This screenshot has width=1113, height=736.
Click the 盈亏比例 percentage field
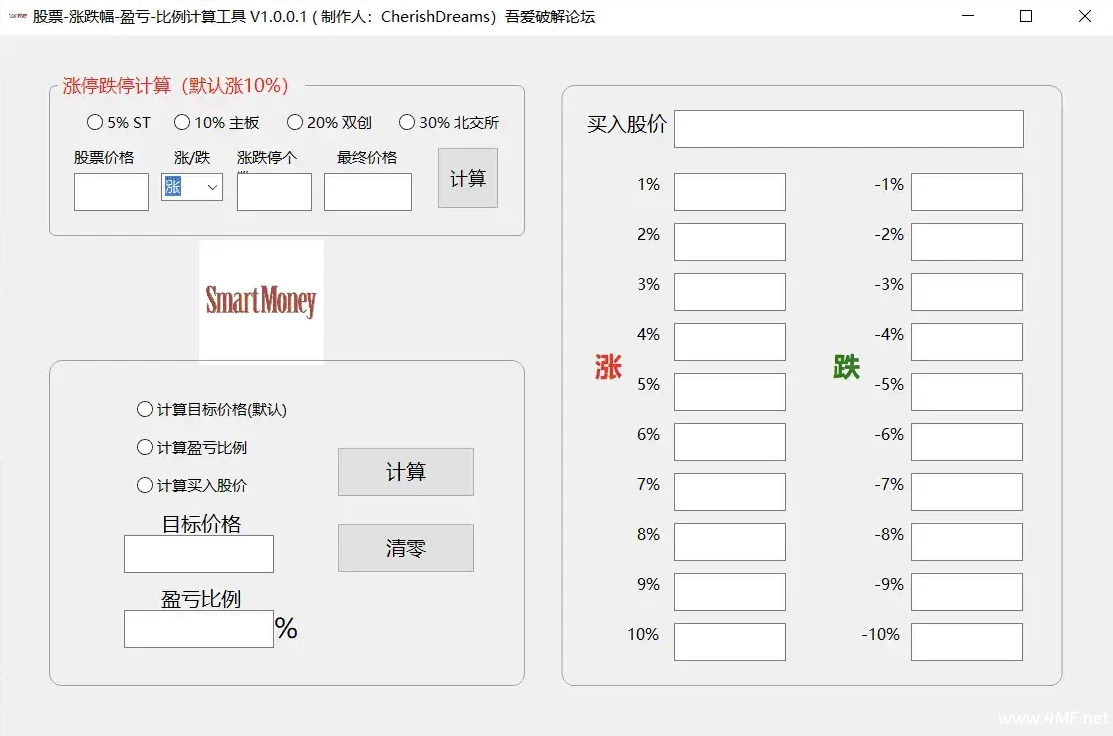[x=198, y=628]
